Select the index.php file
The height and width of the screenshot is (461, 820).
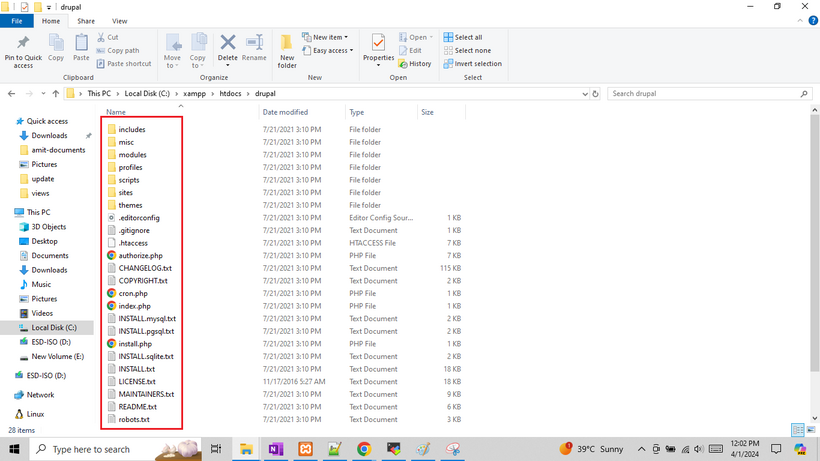click(133, 305)
